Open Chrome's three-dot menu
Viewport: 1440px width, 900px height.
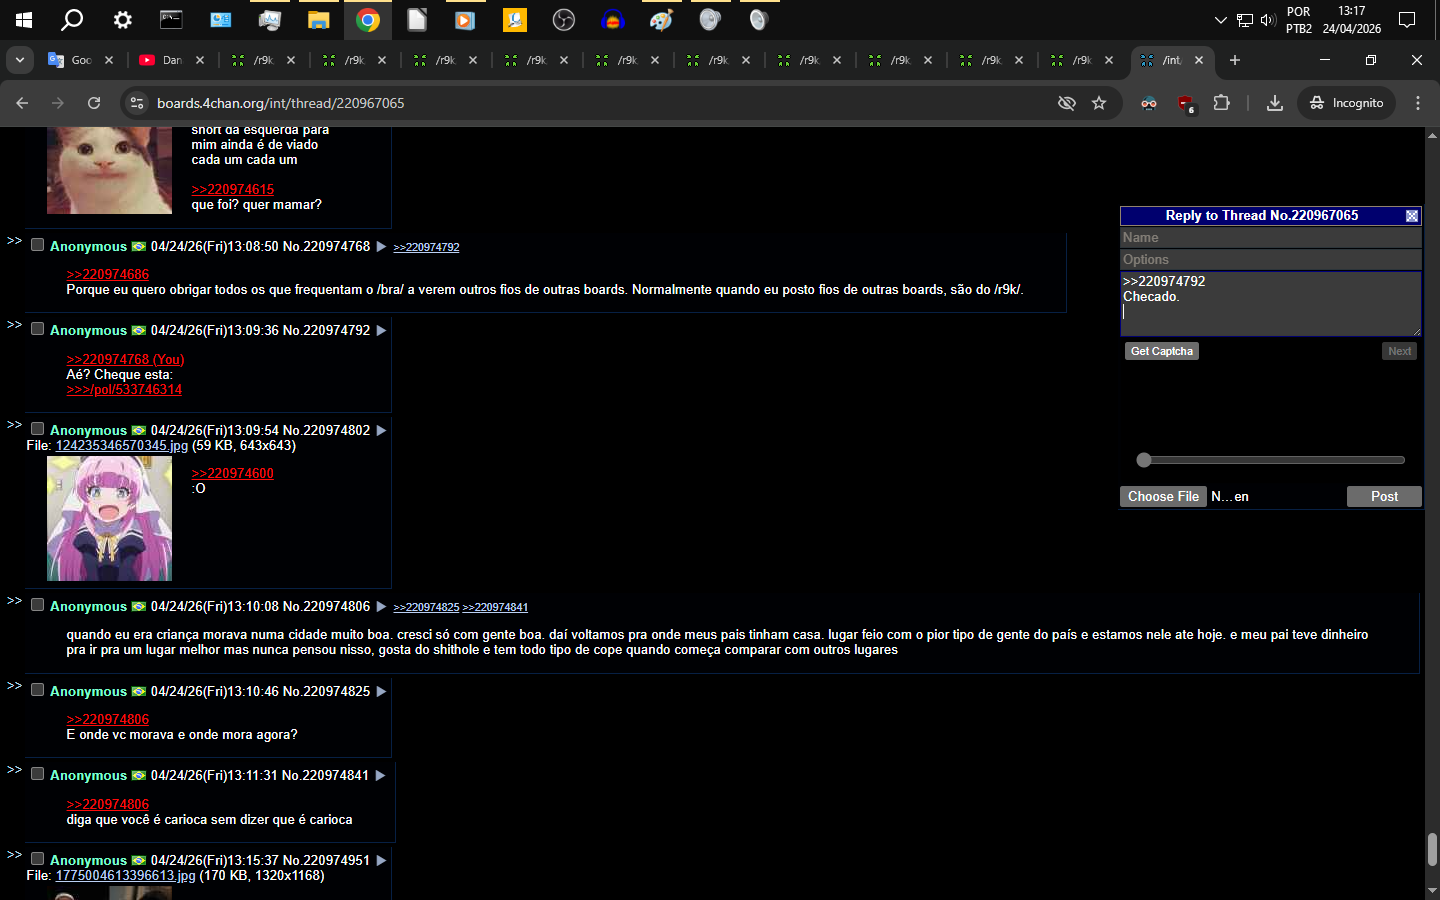[1418, 103]
